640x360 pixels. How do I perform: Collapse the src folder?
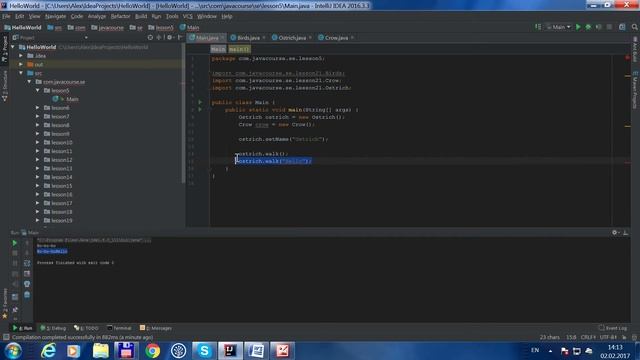tap(21, 73)
